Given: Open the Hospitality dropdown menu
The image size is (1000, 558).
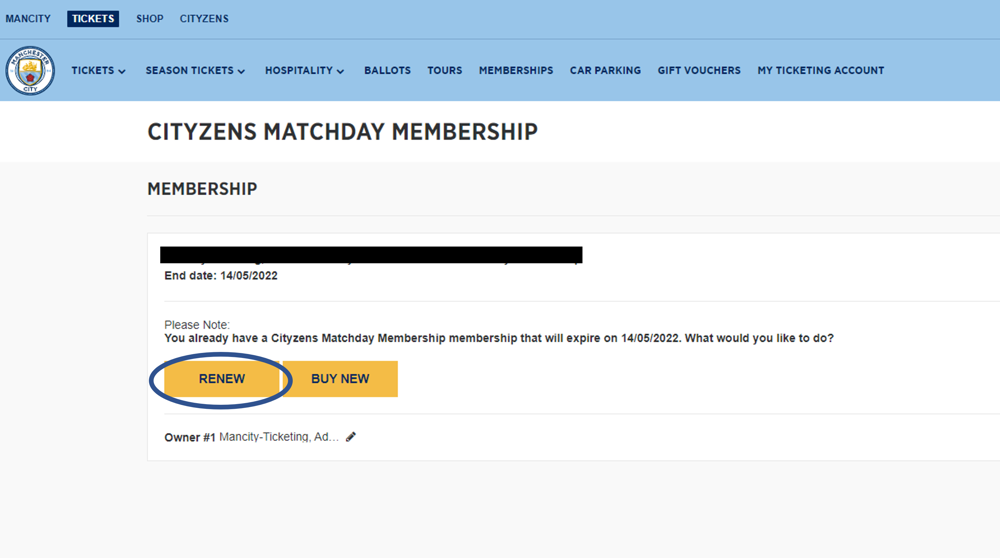Looking at the screenshot, I should (305, 71).
